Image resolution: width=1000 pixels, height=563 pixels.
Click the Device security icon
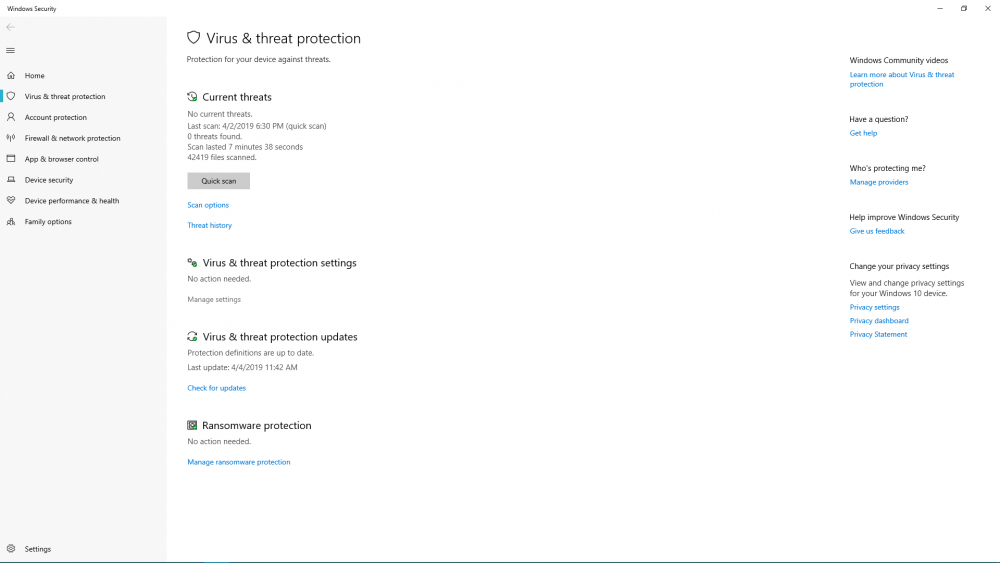[11, 180]
